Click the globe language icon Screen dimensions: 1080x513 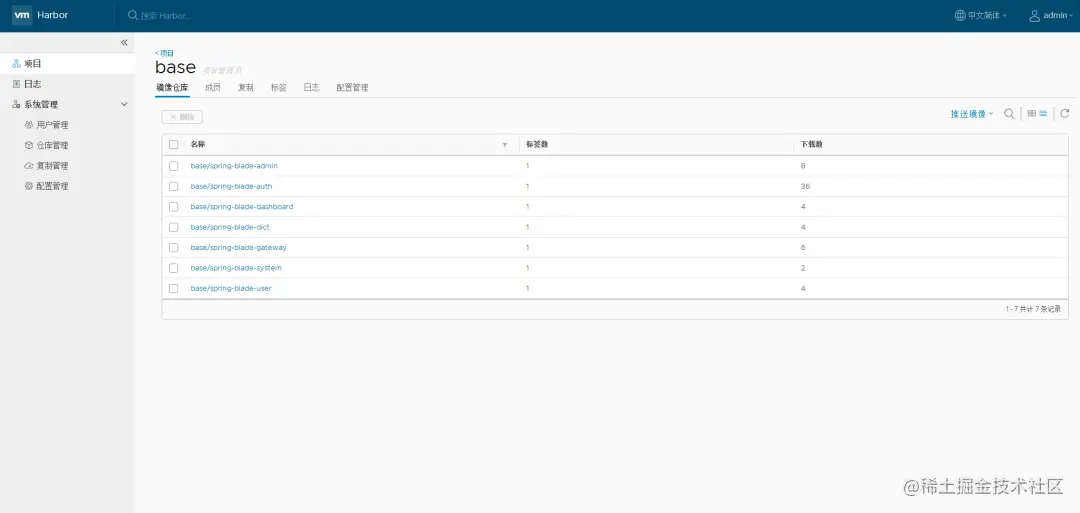[x=960, y=15]
